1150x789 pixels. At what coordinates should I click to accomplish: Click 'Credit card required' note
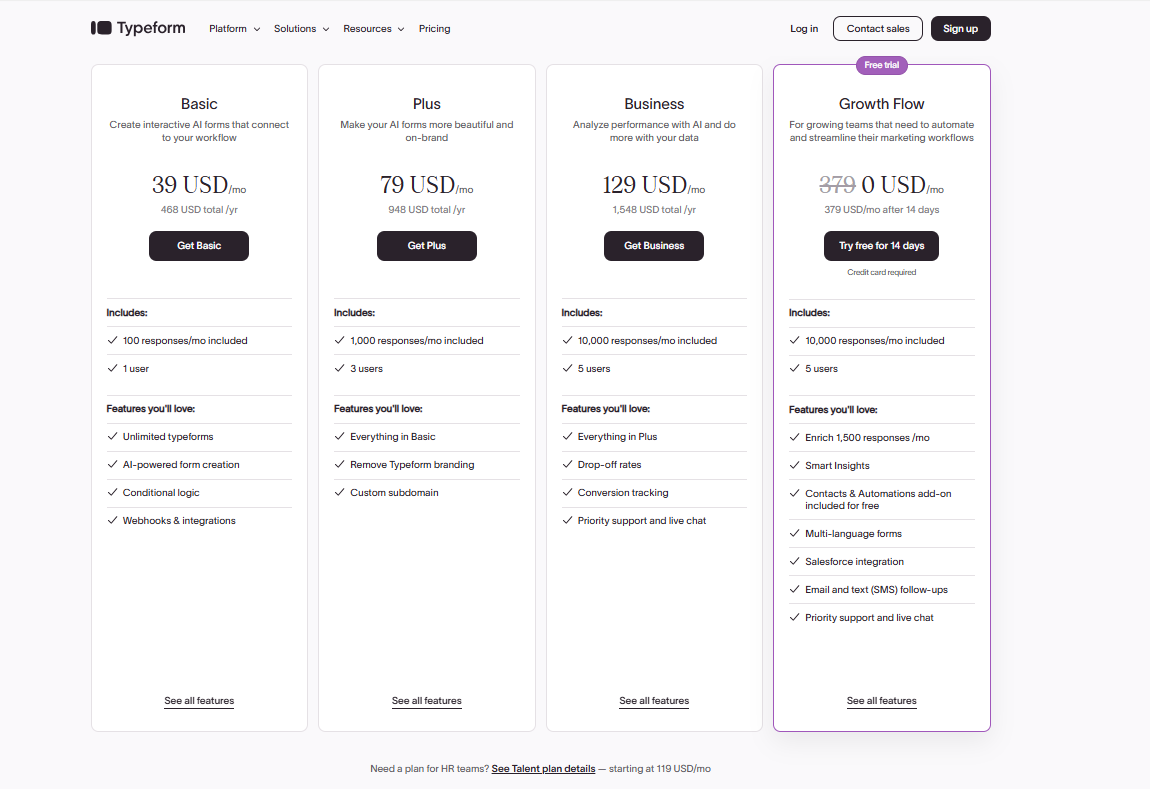[x=882, y=272]
